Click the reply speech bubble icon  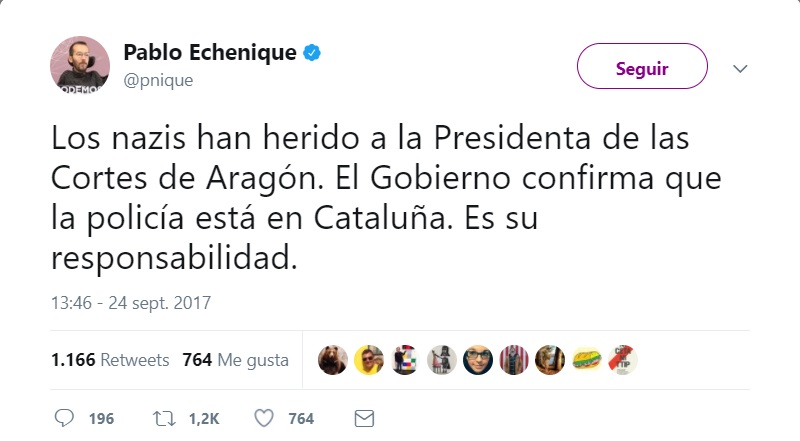click(x=64, y=418)
